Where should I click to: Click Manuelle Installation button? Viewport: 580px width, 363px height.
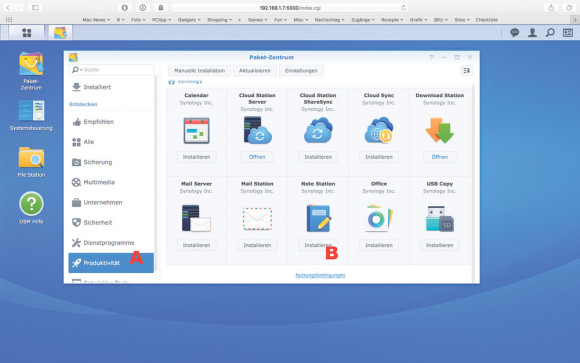click(199, 71)
